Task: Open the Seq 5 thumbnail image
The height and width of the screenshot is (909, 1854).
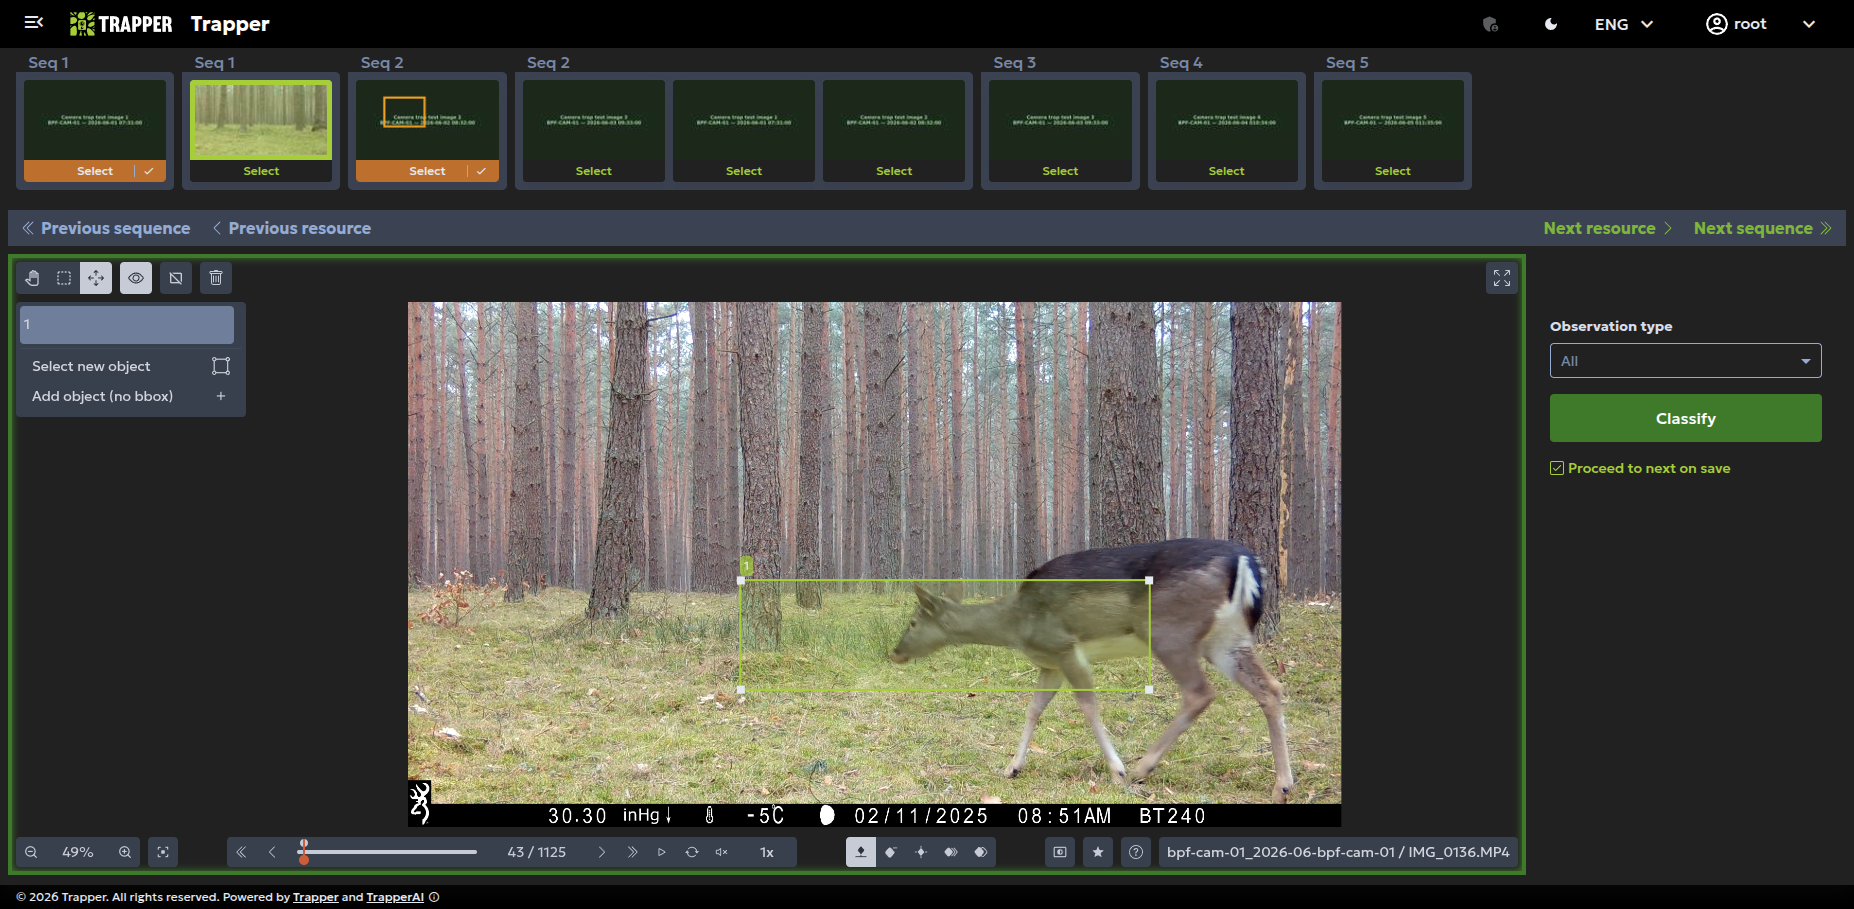Action: [x=1393, y=120]
